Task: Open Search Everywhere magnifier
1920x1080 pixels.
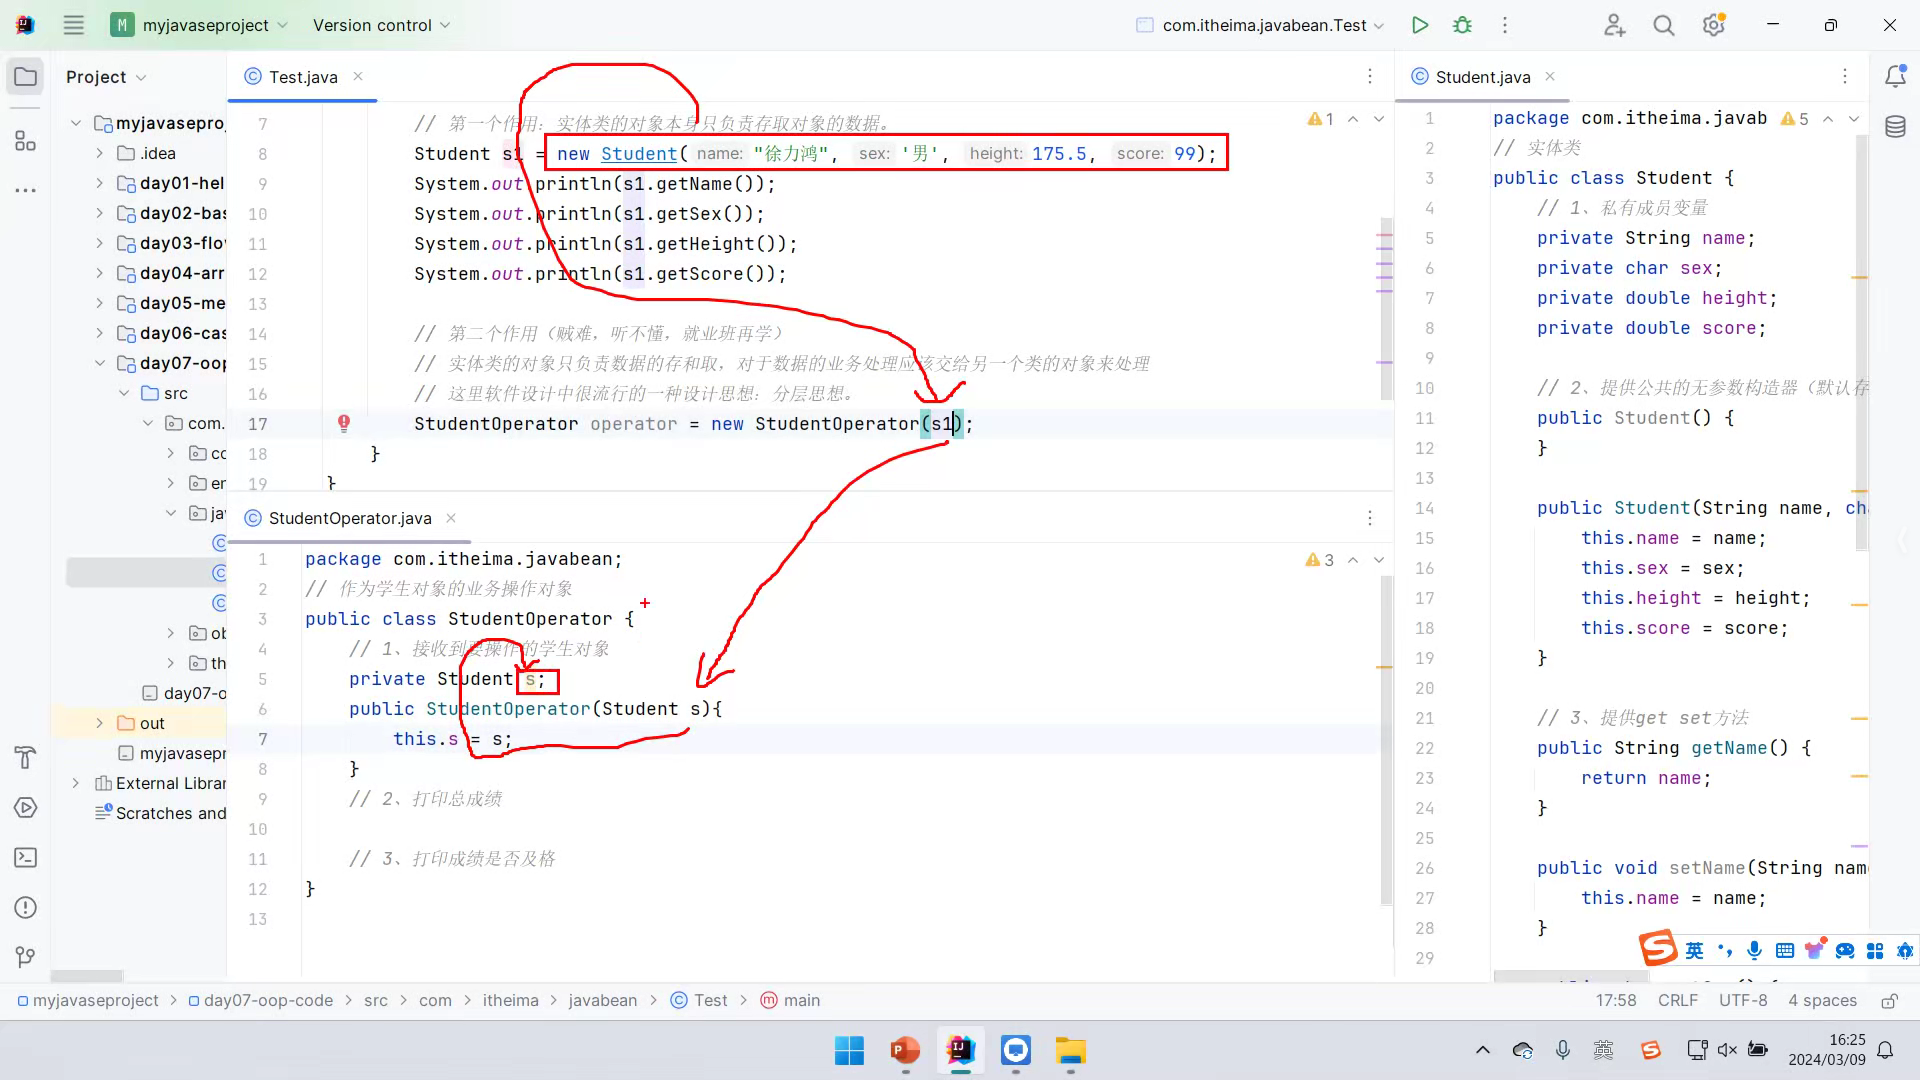Action: tap(1663, 25)
